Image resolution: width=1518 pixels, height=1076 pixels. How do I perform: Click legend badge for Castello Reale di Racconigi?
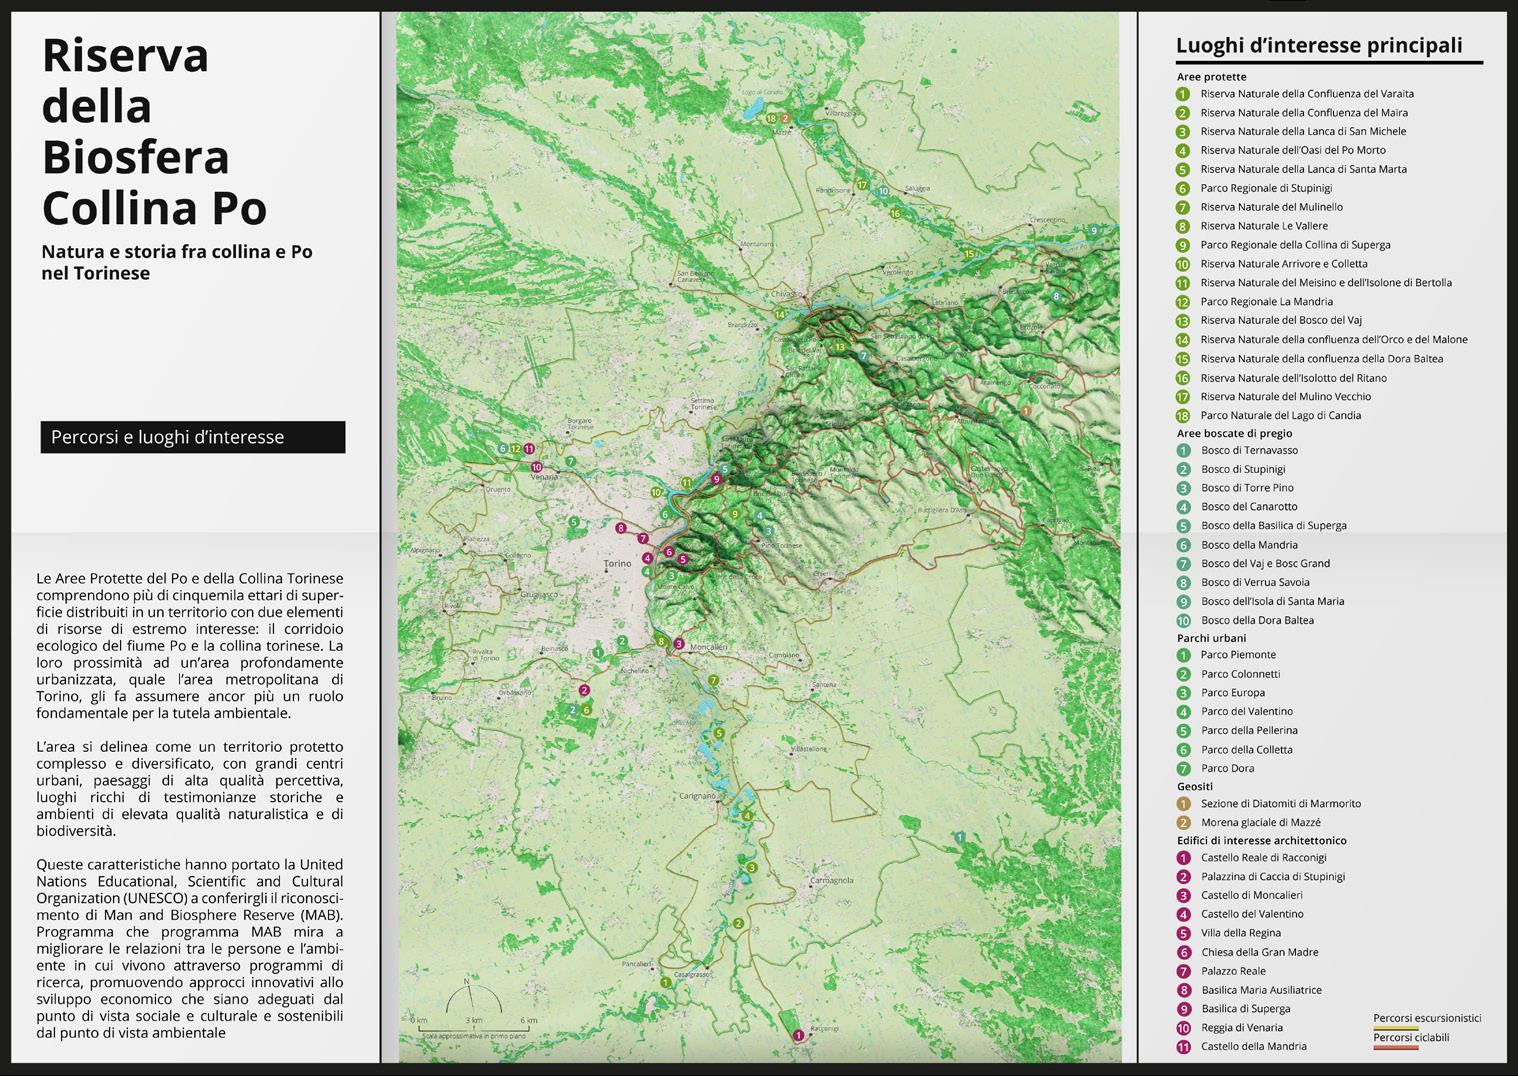[1184, 857]
